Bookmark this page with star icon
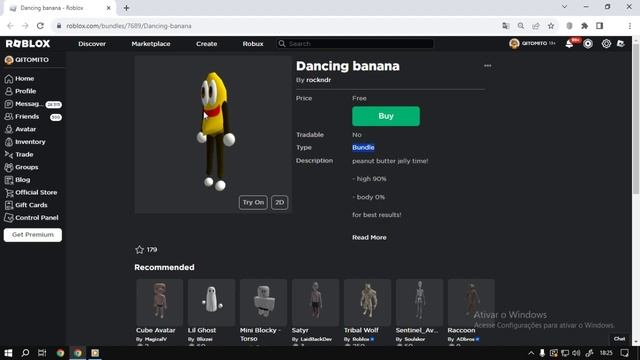The height and width of the screenshot is (360, 640). (551, 26)
